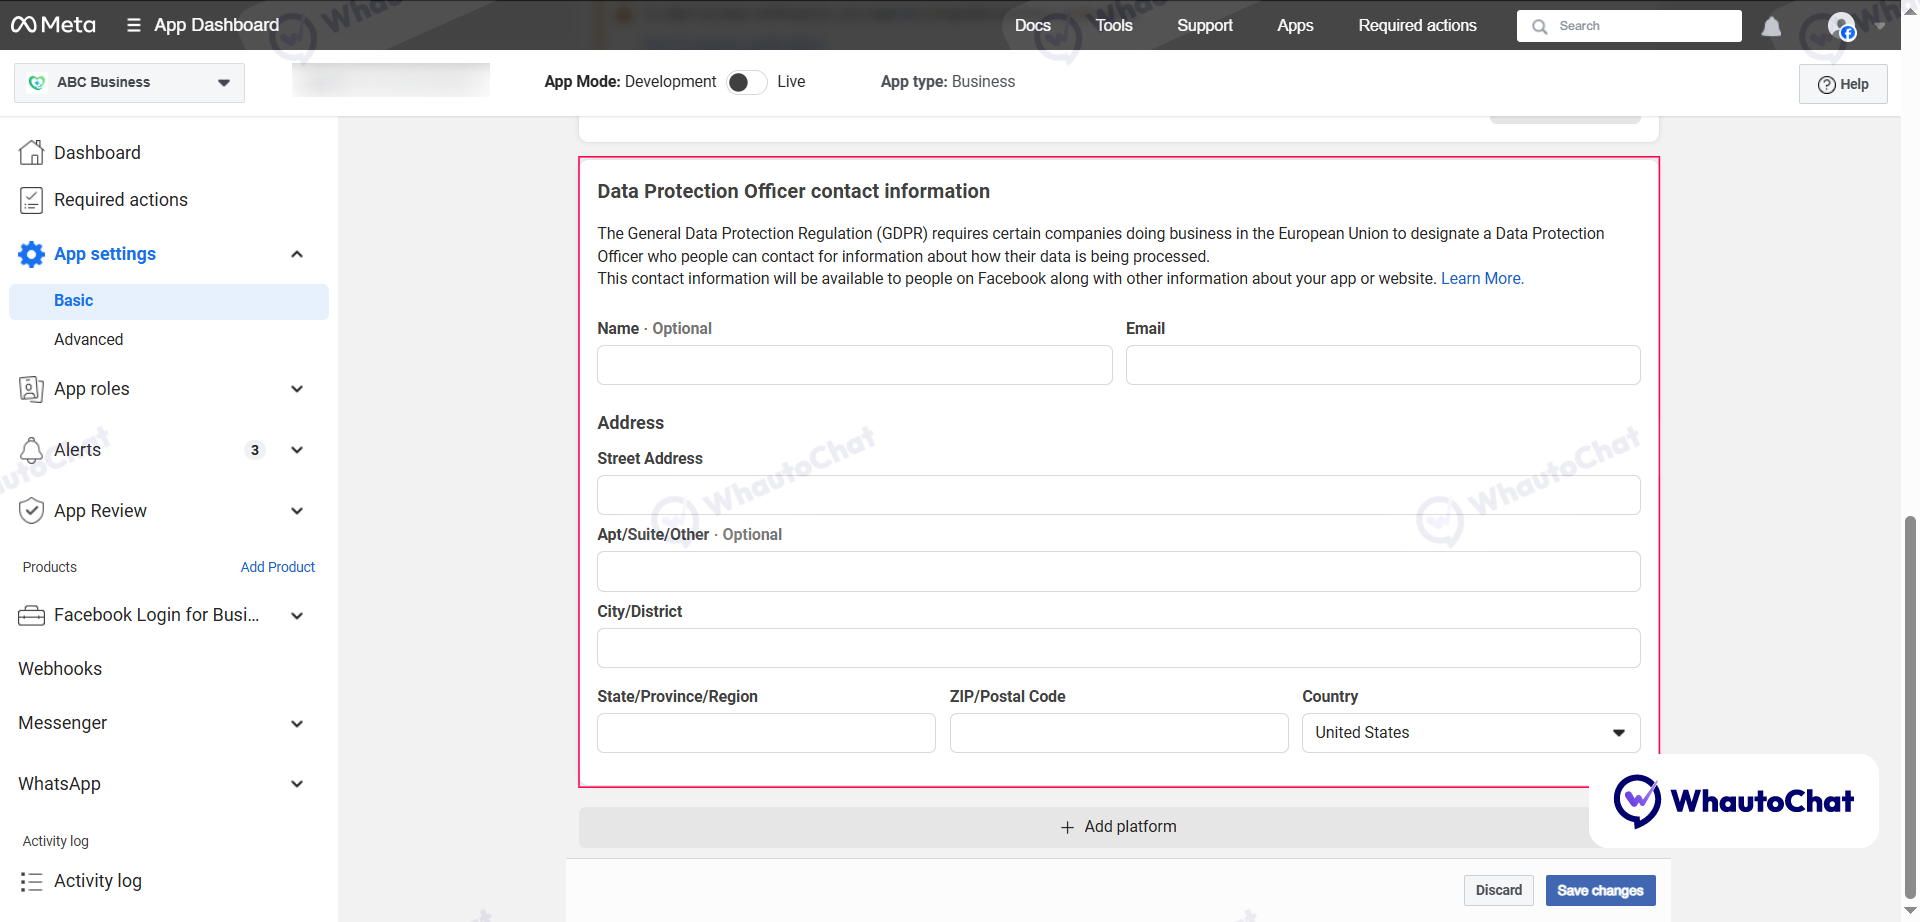Click the Required actions checklist icon
The width and height of the screenshot is (1920, 922).
tap(32, 200)
